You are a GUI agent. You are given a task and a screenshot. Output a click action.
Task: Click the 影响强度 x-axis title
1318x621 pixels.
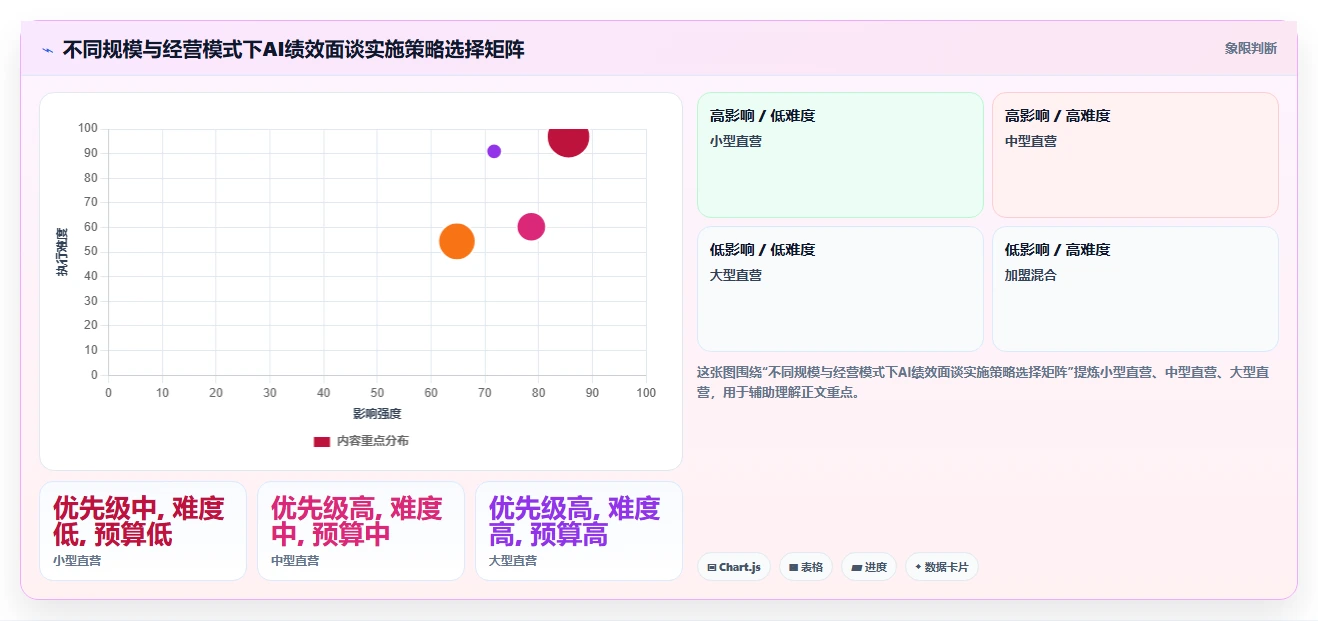tap(377, 413)
